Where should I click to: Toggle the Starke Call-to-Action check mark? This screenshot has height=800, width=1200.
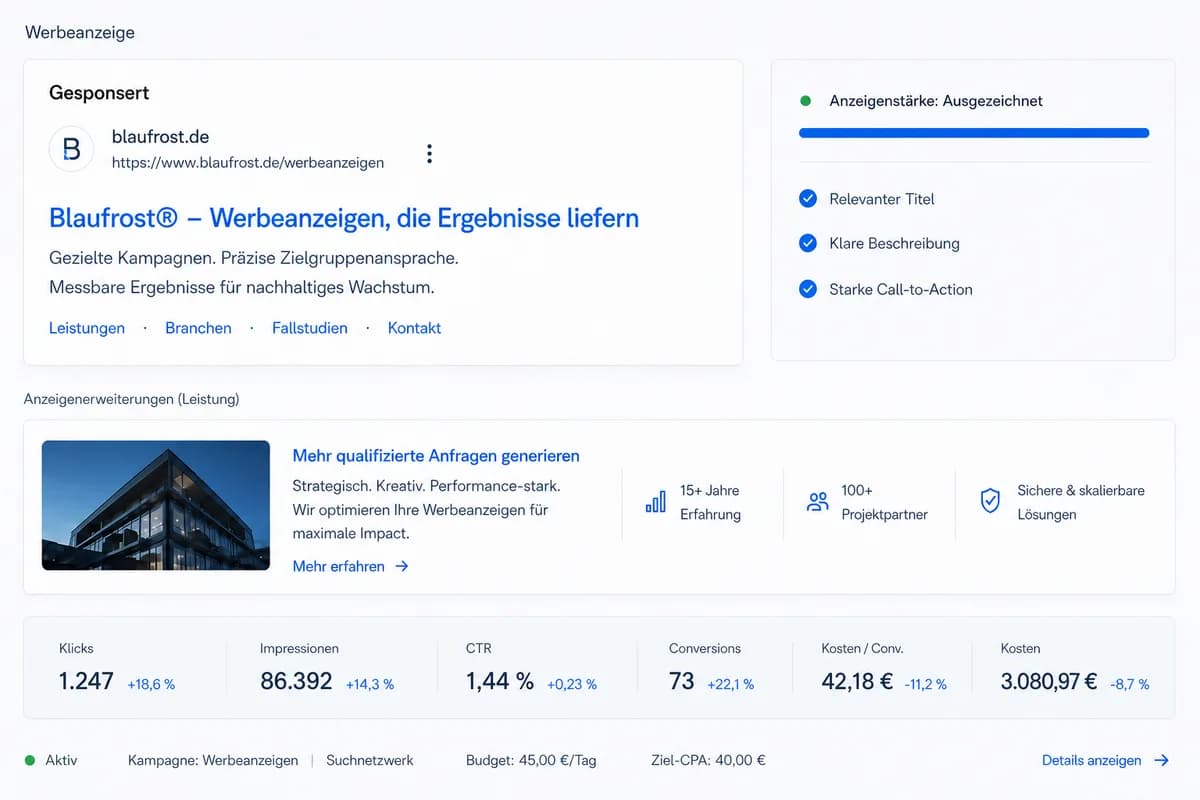pos(808,289)
